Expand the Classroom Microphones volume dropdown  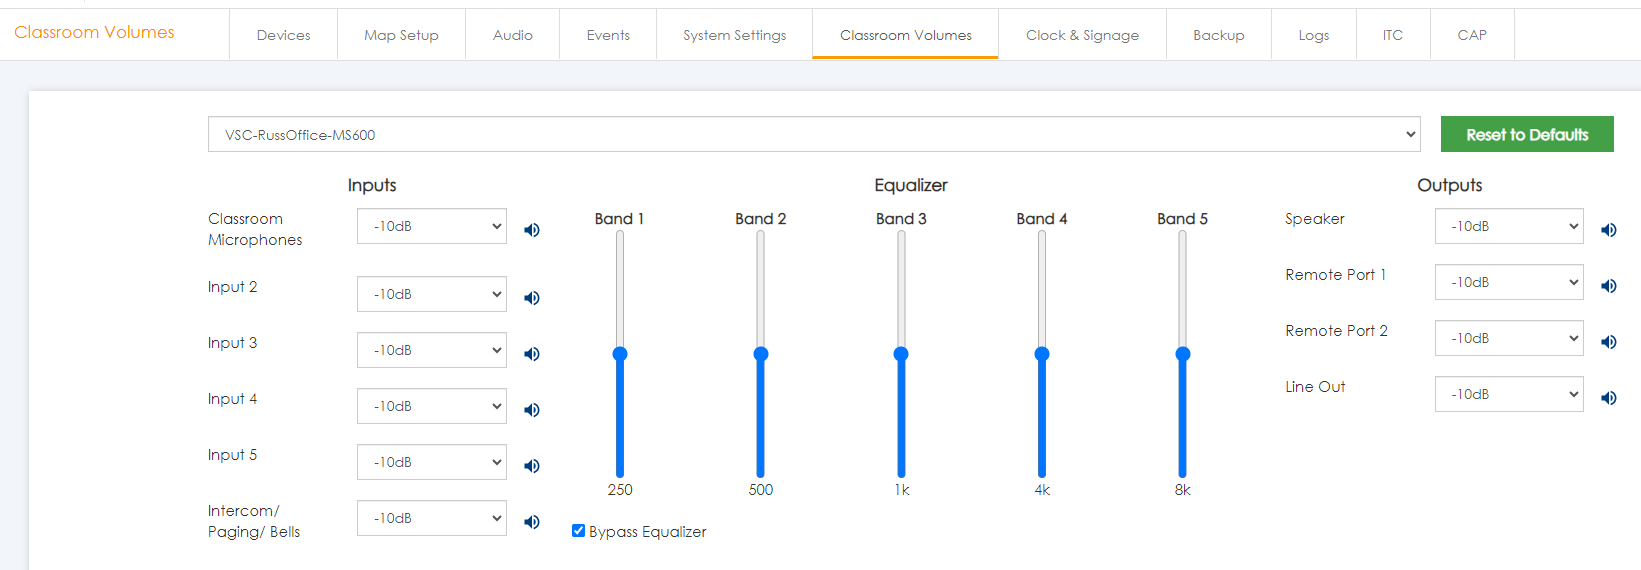[x=431, y=226]
